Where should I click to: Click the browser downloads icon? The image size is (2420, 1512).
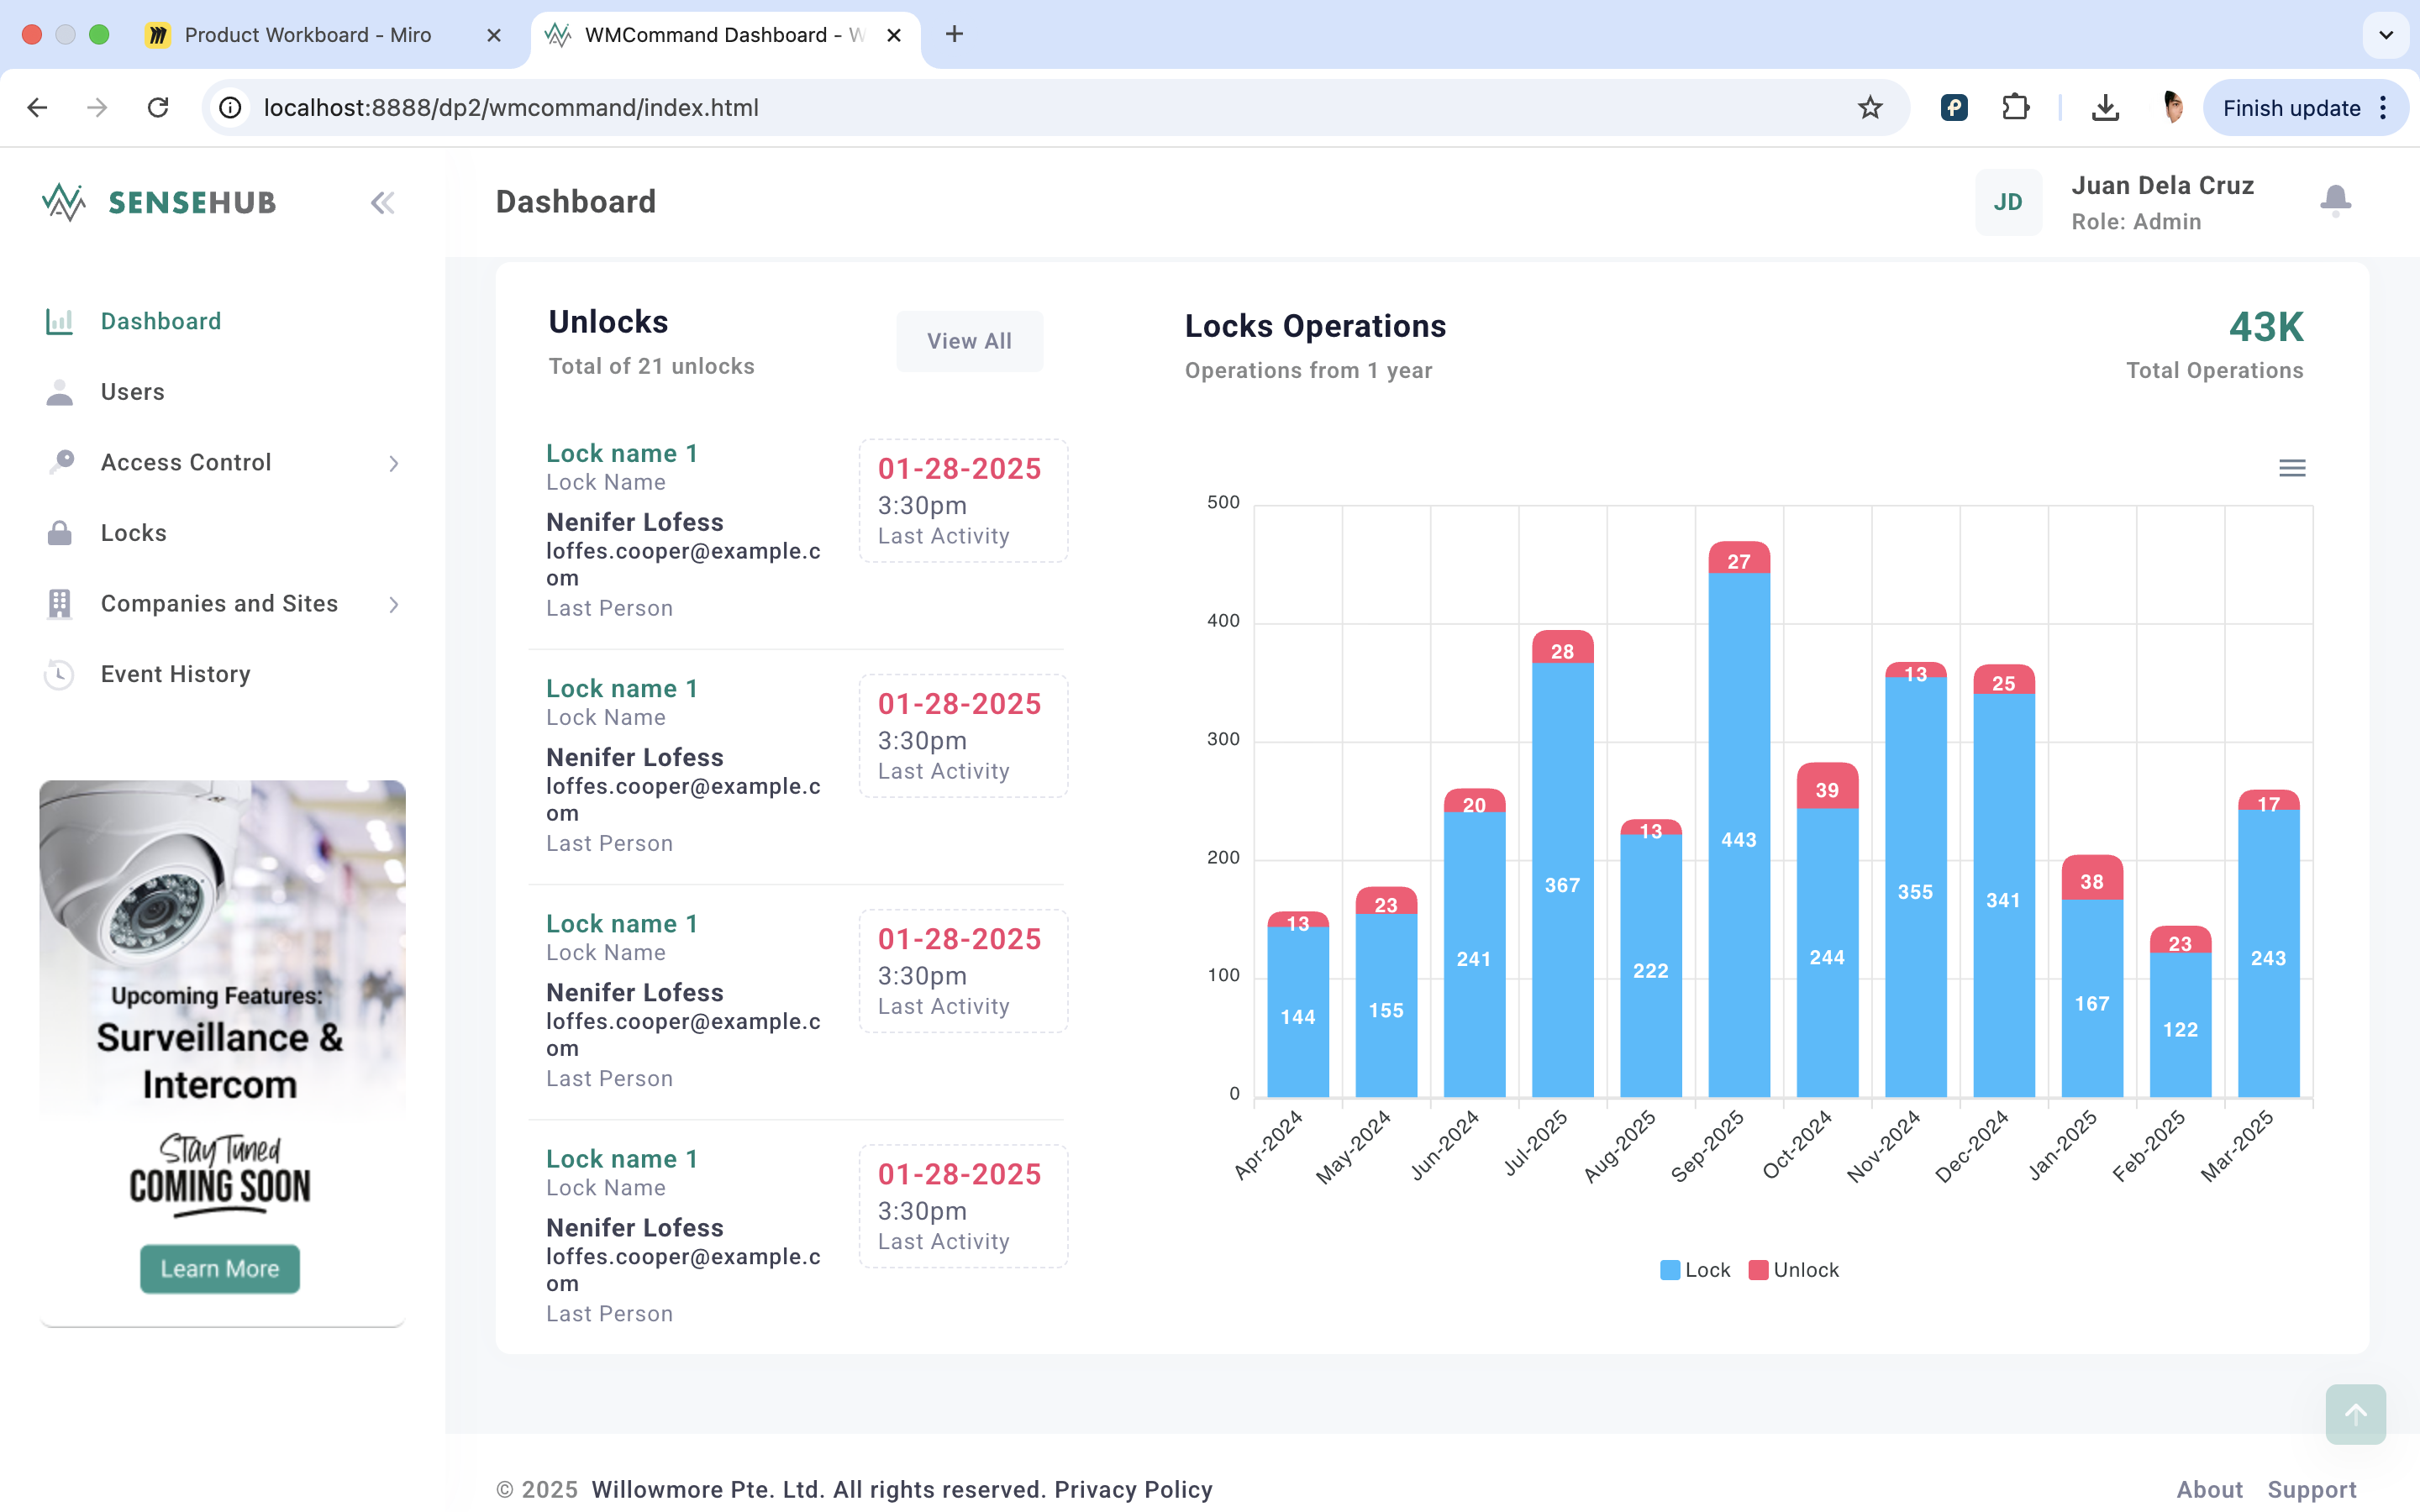2105,108
